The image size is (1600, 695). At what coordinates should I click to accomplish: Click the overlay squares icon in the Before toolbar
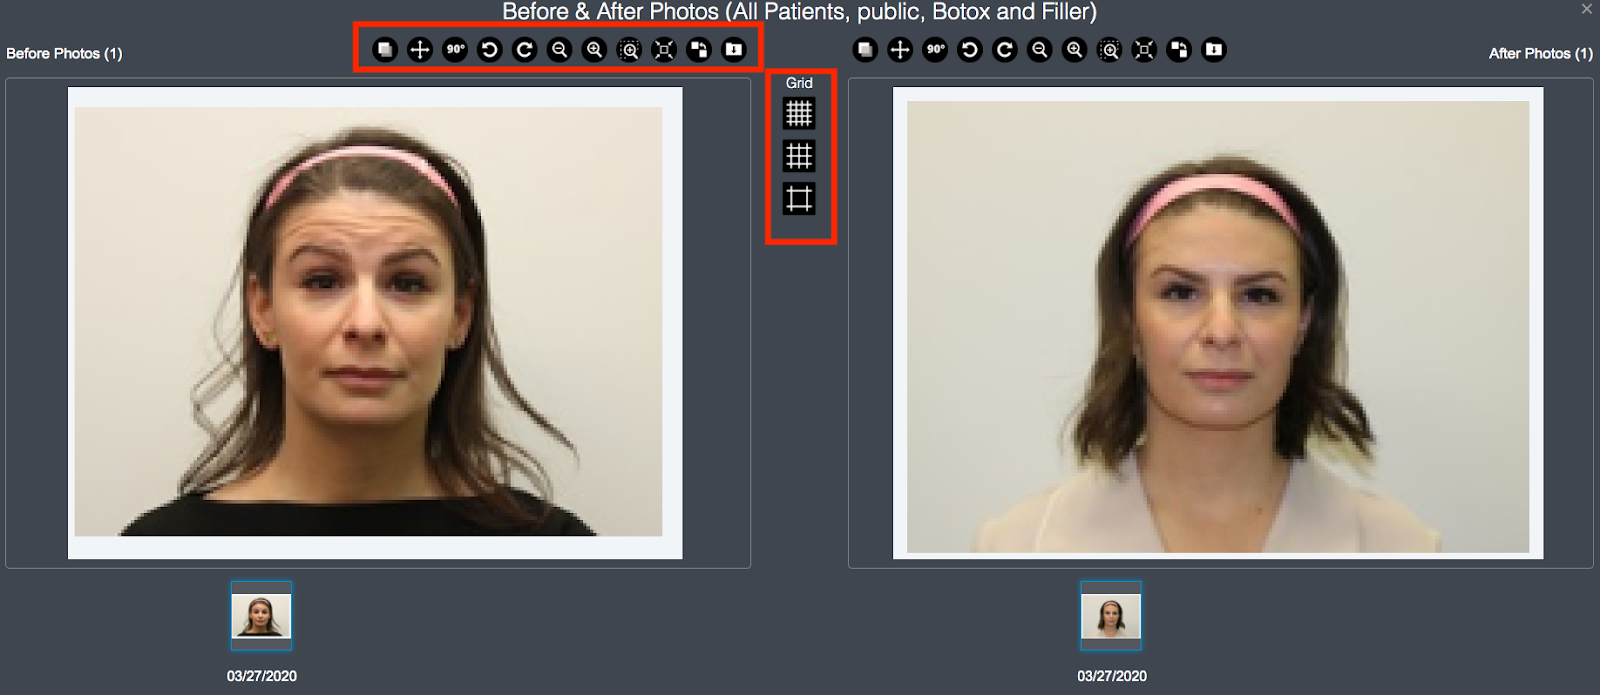pos(385,49)
